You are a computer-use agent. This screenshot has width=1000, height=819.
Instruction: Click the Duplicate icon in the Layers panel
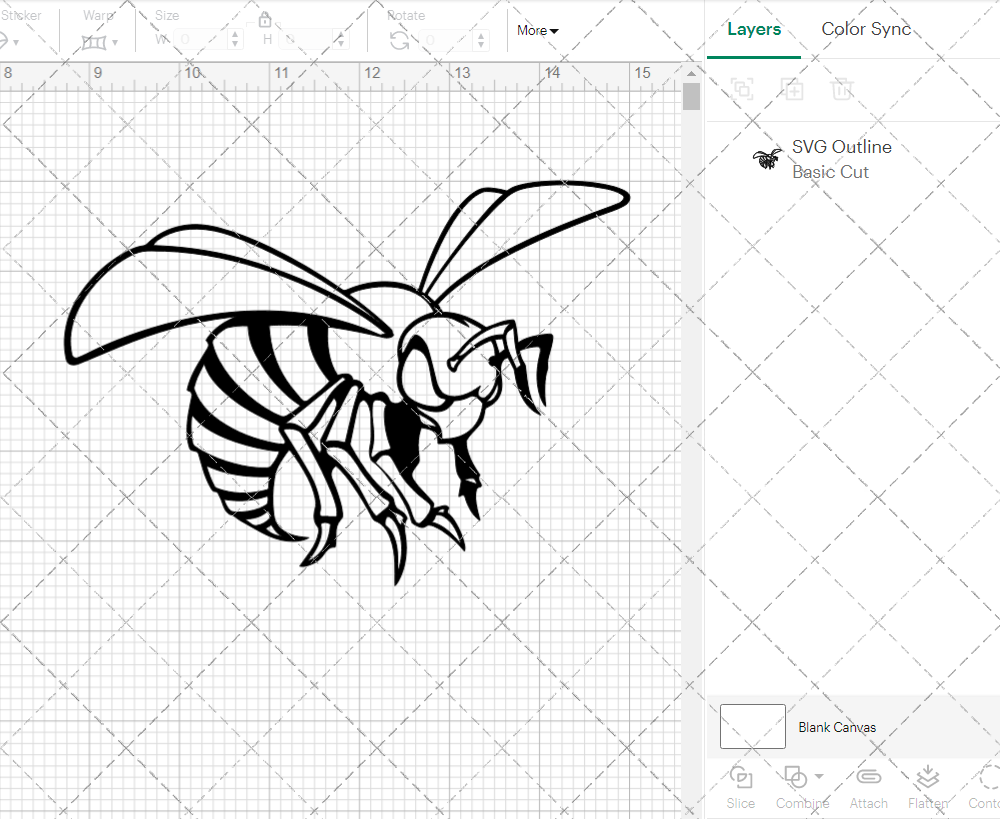coord(793,90)
